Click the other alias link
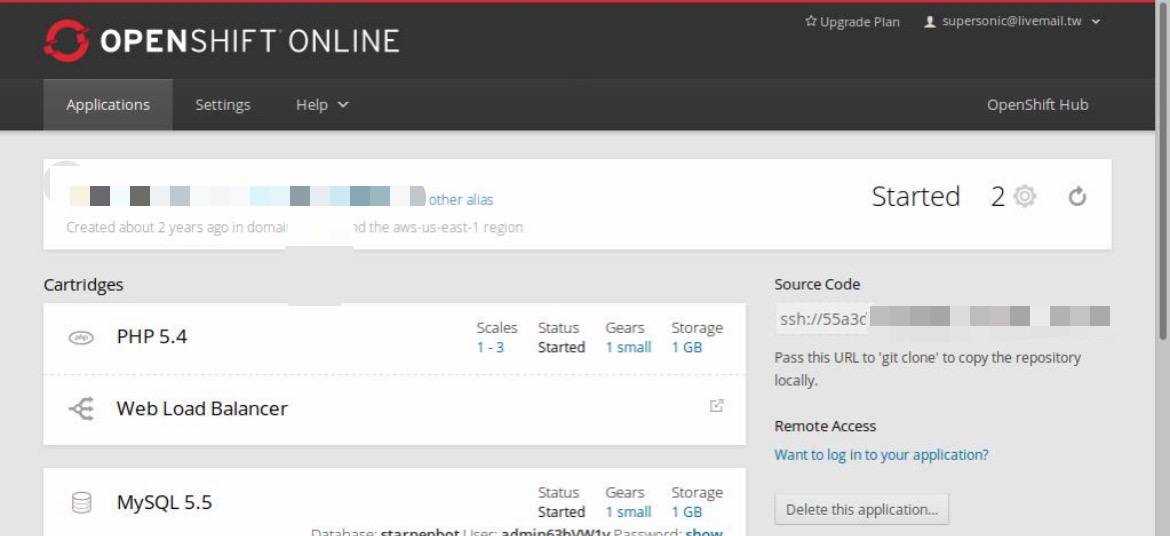Image resolution: width=1170 pixels, height=536 pixels. click(460, 199)
